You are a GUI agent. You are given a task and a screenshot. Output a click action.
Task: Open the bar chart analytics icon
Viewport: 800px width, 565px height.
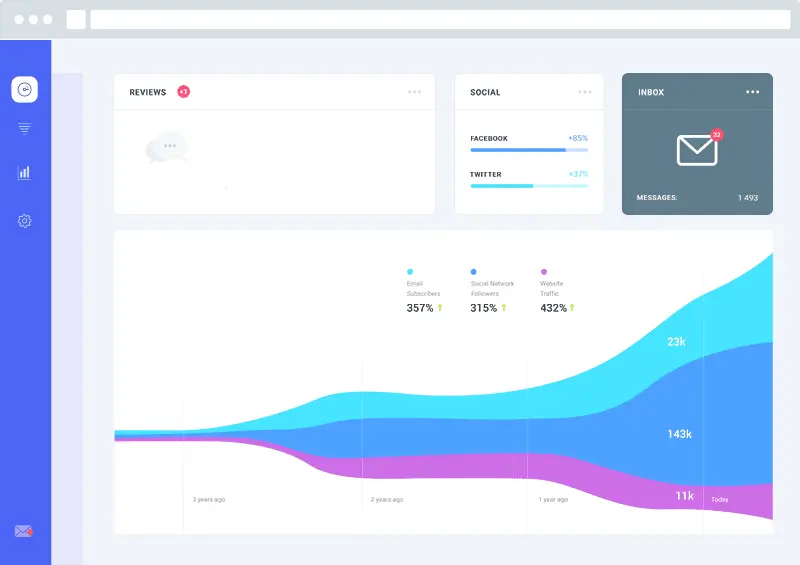point(24,173)
